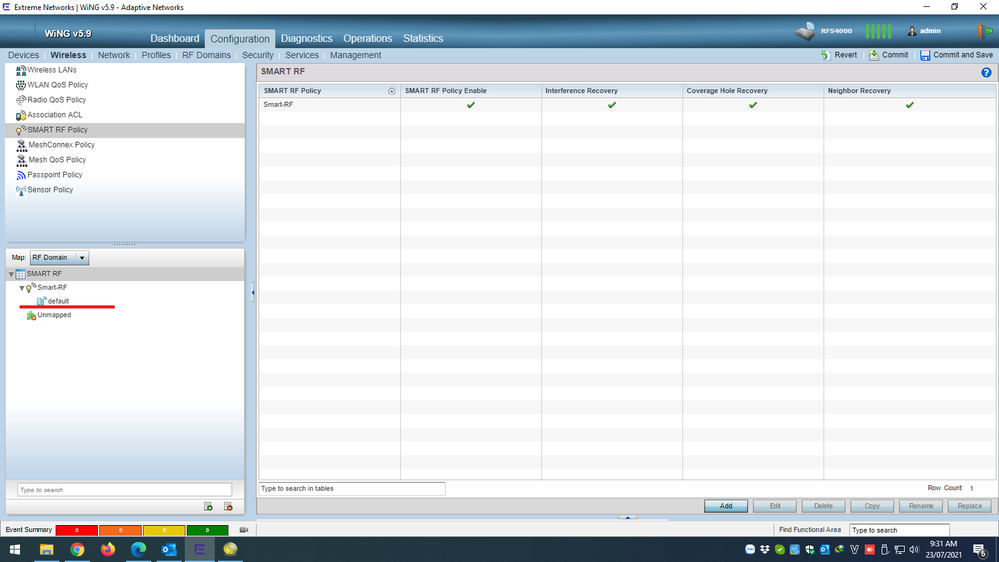Click the Interference Recovery checkmark for Smart-RF
Image resolution: width=999 pixels, height=562 pixels.
coord(612,105)
